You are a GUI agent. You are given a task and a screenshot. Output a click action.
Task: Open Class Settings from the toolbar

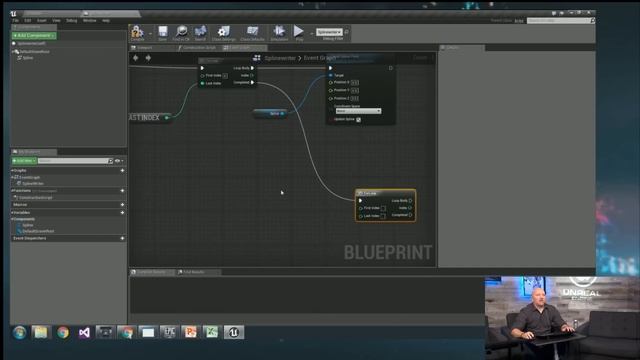[224, 33]
